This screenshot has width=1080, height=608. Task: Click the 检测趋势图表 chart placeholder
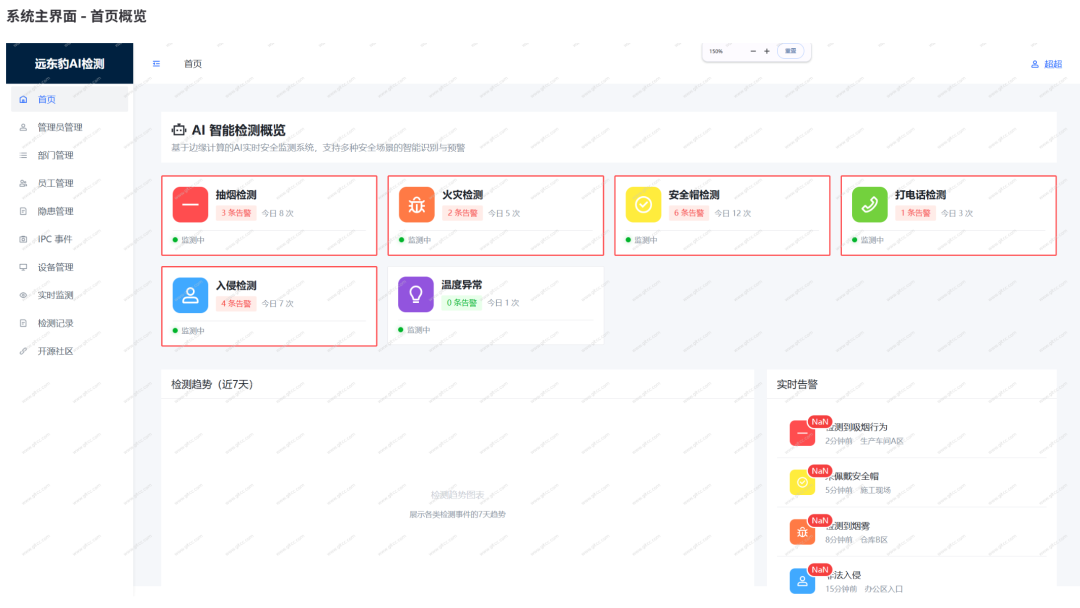[457, 495]
